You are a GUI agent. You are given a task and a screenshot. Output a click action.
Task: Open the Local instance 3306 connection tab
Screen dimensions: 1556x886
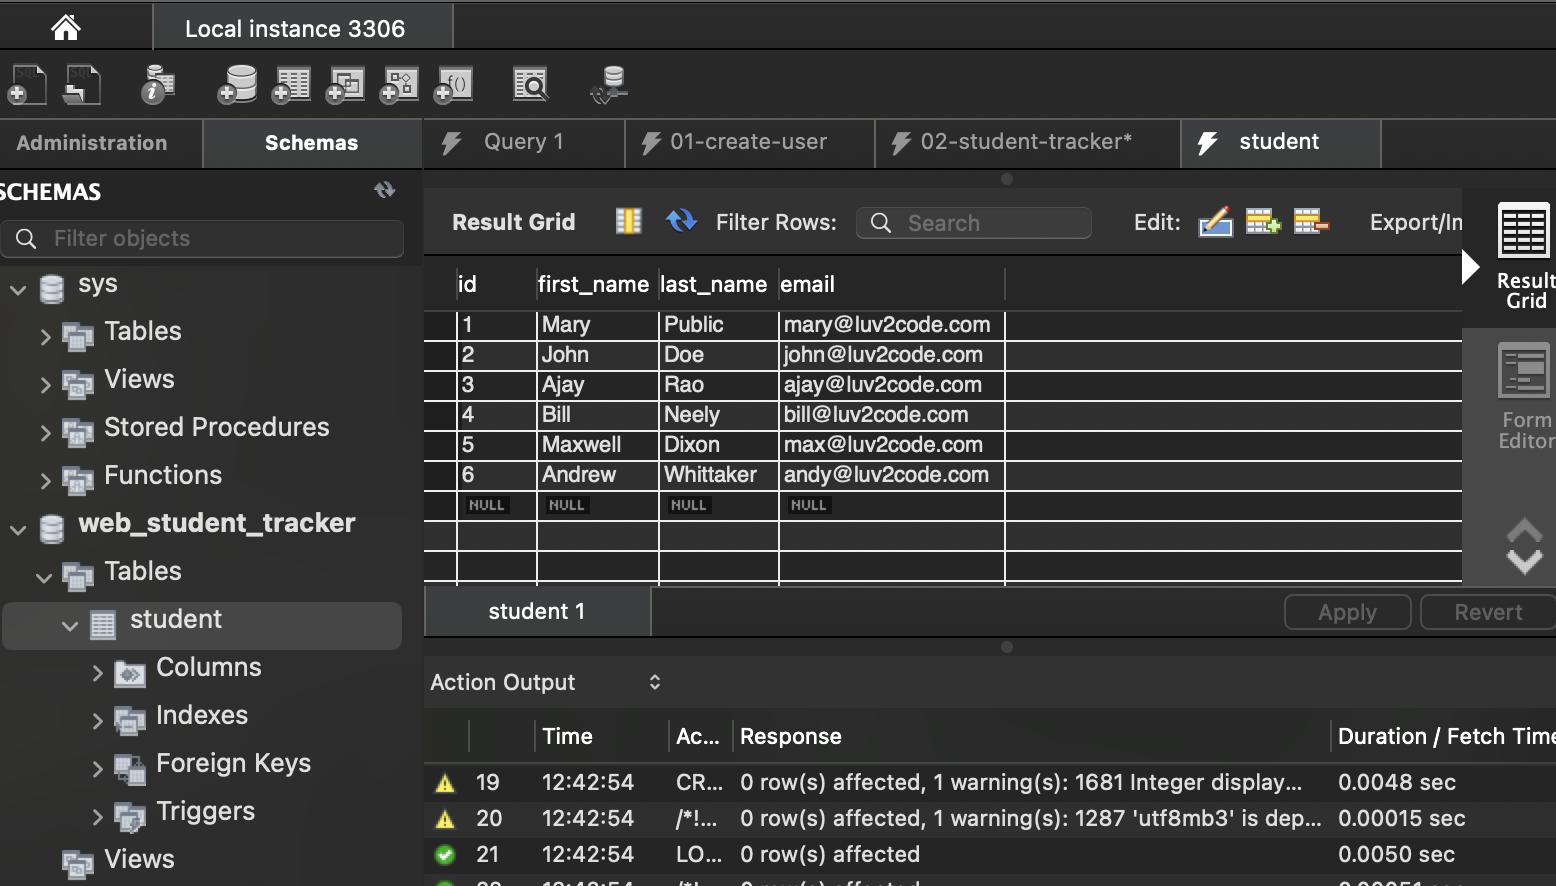click(302, 27)
